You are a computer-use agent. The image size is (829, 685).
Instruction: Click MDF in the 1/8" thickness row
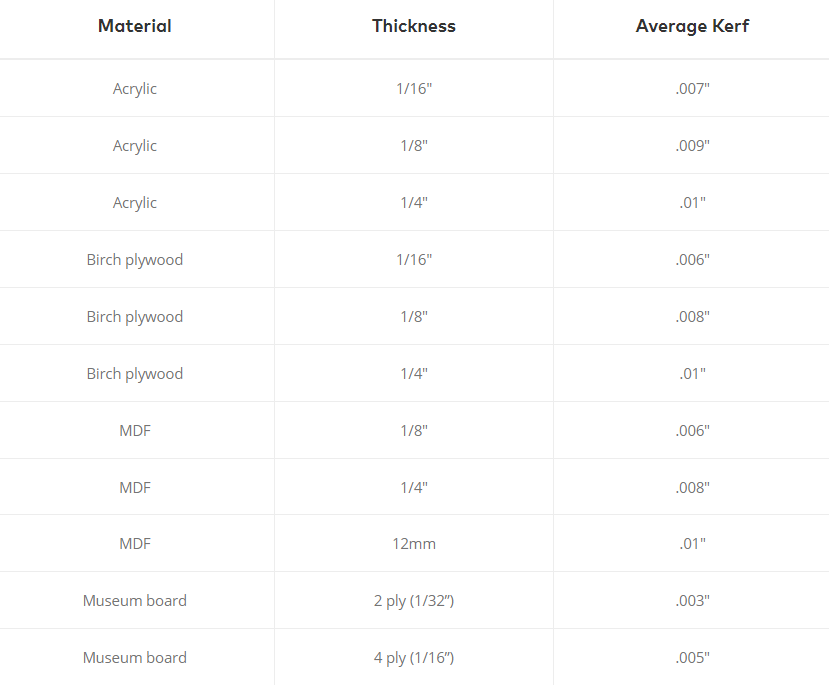point(135,430)
